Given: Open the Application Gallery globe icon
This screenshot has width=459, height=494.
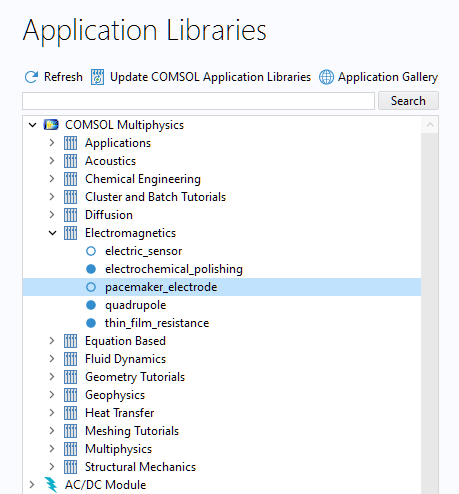Looking at the screenshot, I should 326,77.
